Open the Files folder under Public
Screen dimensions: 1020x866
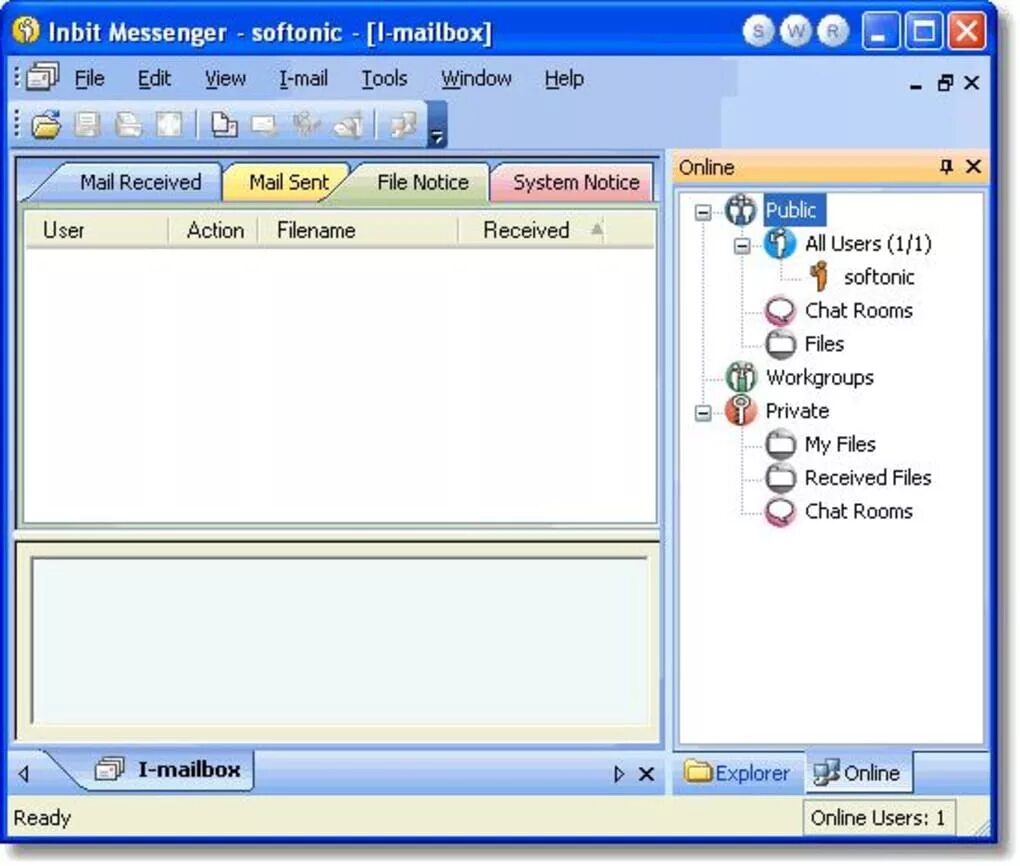click(824, 344)
